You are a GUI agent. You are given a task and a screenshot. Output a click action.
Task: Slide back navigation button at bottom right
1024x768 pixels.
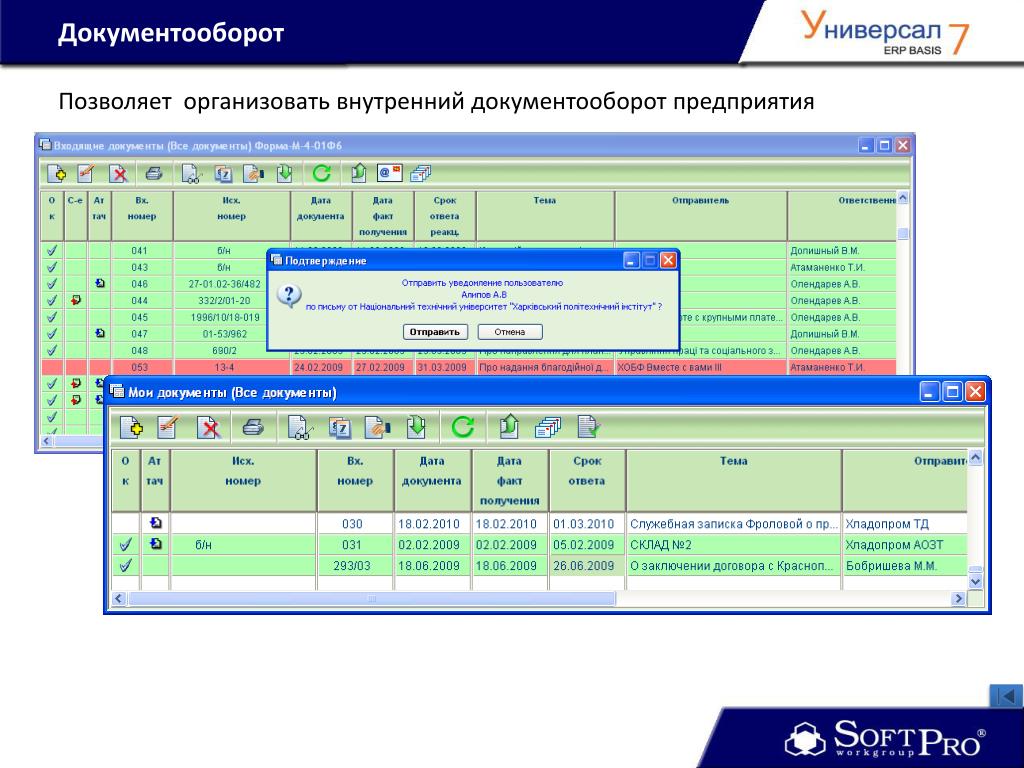(x=1006, y=696)
